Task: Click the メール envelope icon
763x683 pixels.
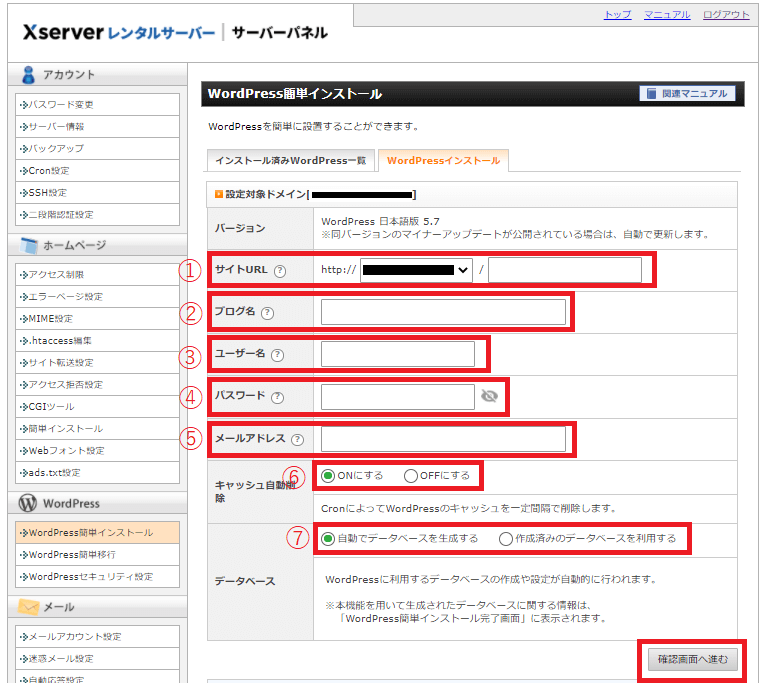Action: (x=29, y=607)
